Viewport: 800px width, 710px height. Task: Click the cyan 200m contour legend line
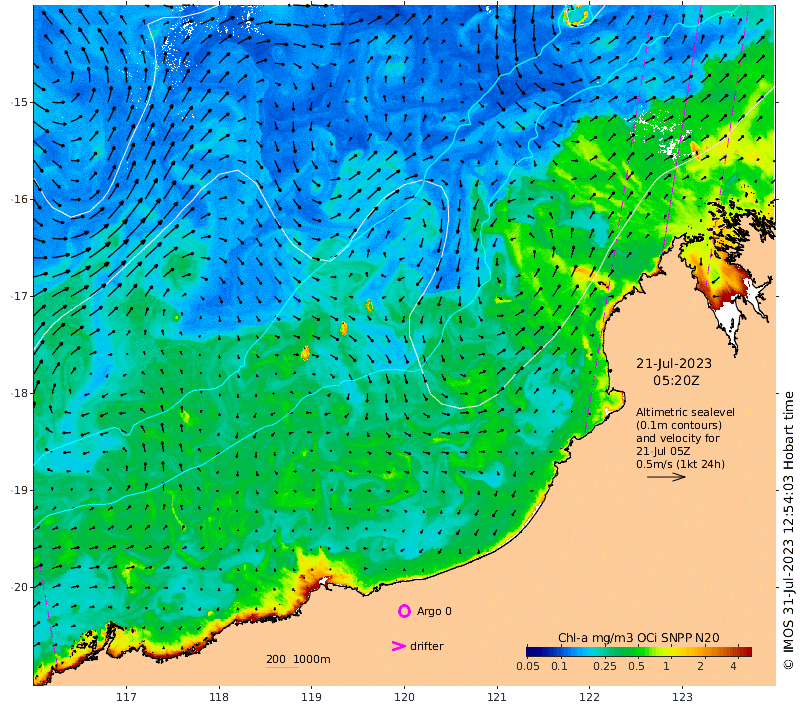point(282,667)
